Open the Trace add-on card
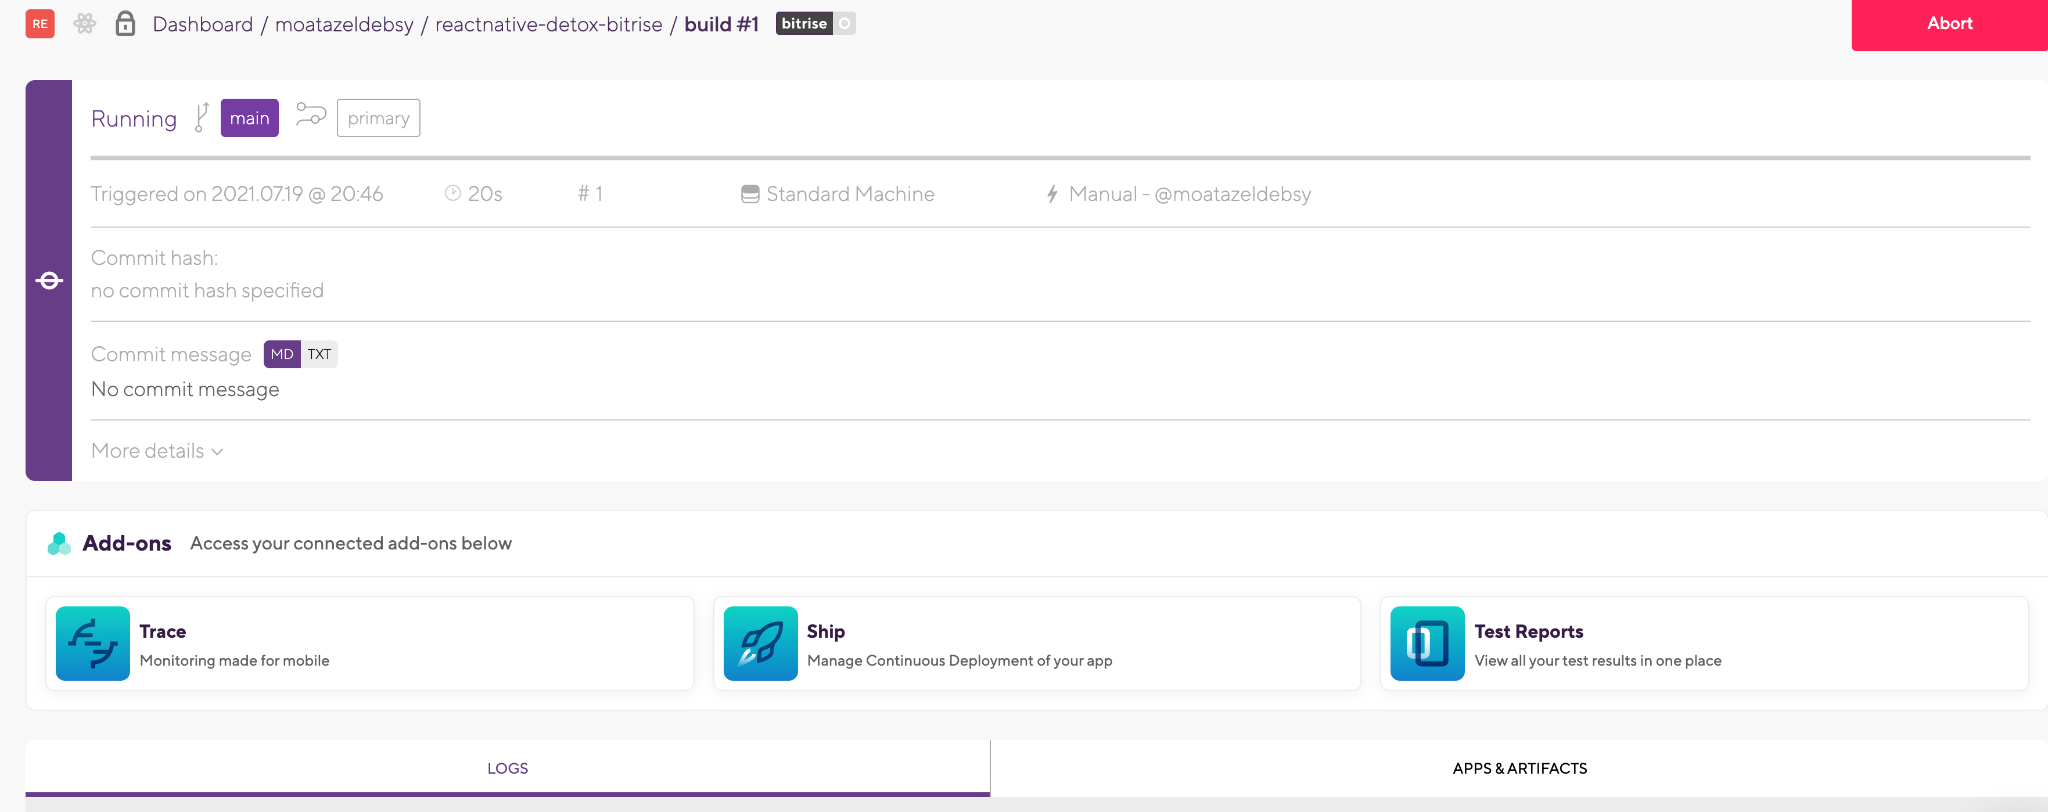The height and width of the screenshot is (812, 2048). coord(370,643)
